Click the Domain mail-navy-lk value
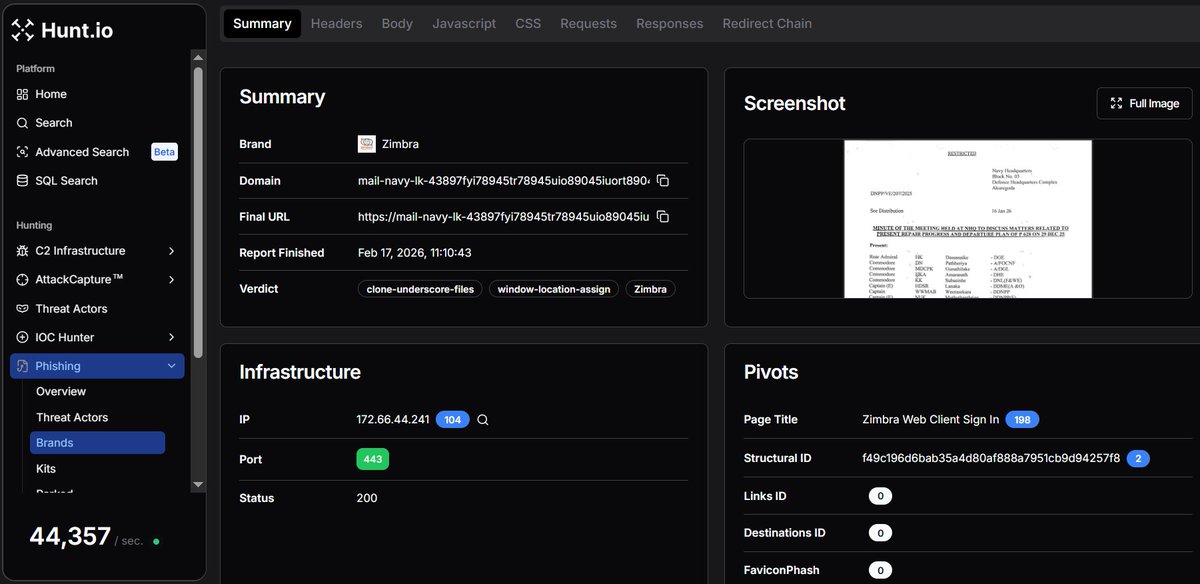The image size is (1200, 584). [x=503, y=181]
